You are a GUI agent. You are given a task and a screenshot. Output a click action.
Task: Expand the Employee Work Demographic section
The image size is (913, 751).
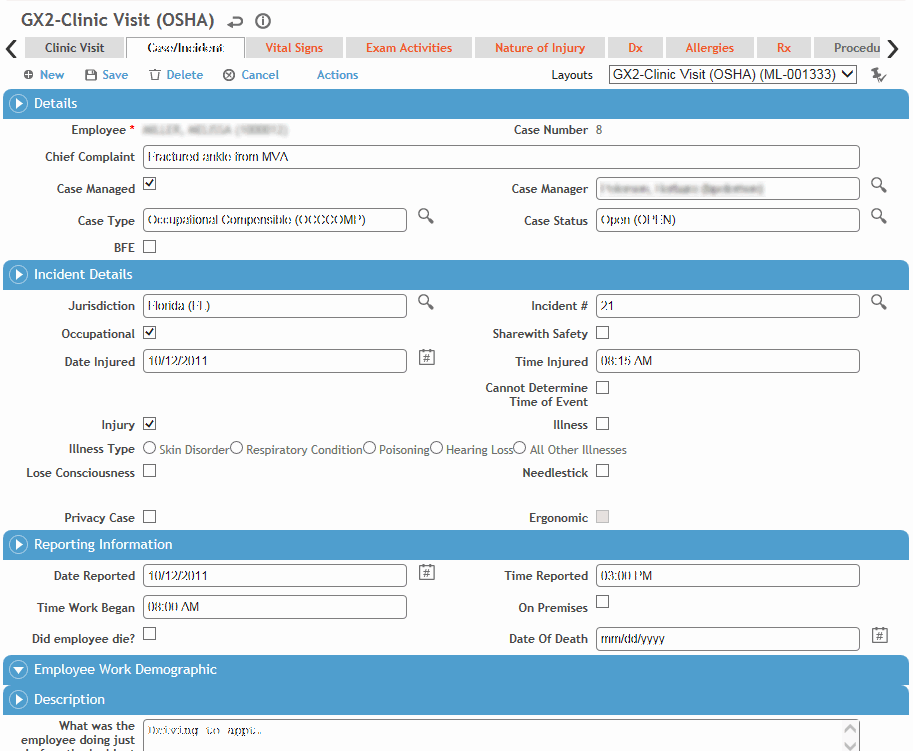pos(18,669)
